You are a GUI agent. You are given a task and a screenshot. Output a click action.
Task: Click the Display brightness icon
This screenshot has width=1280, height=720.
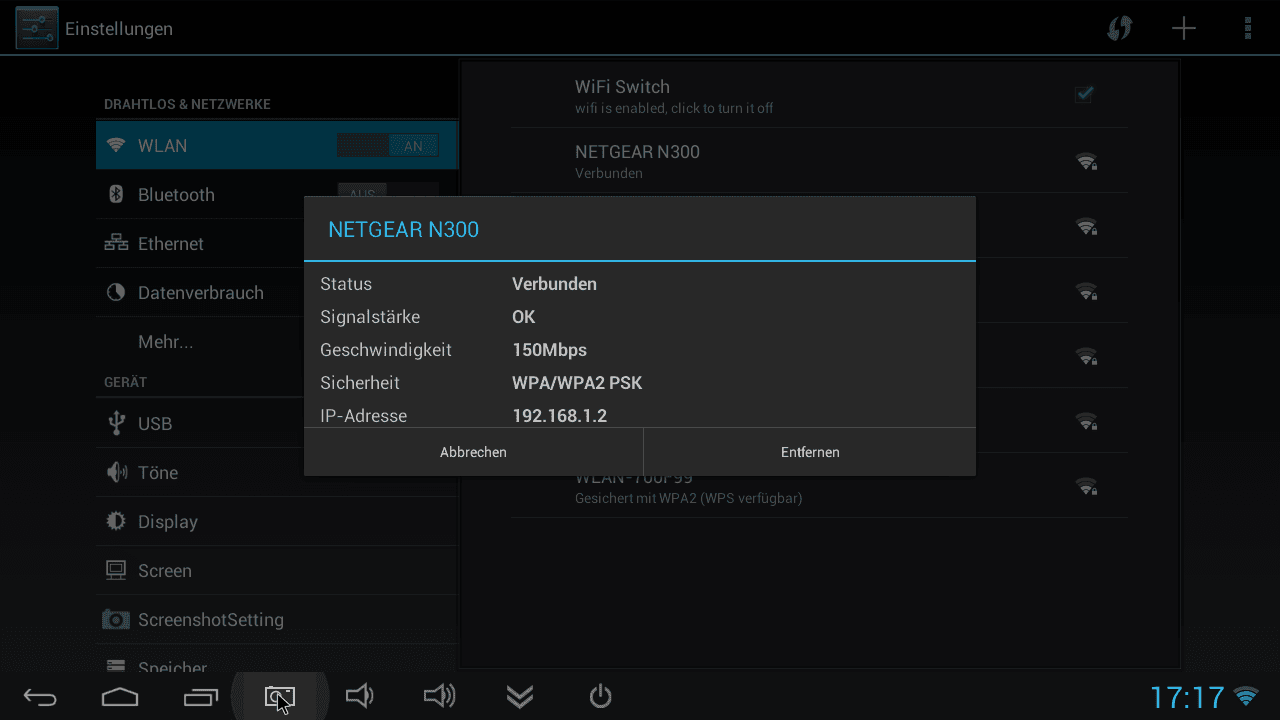point(116,521)
